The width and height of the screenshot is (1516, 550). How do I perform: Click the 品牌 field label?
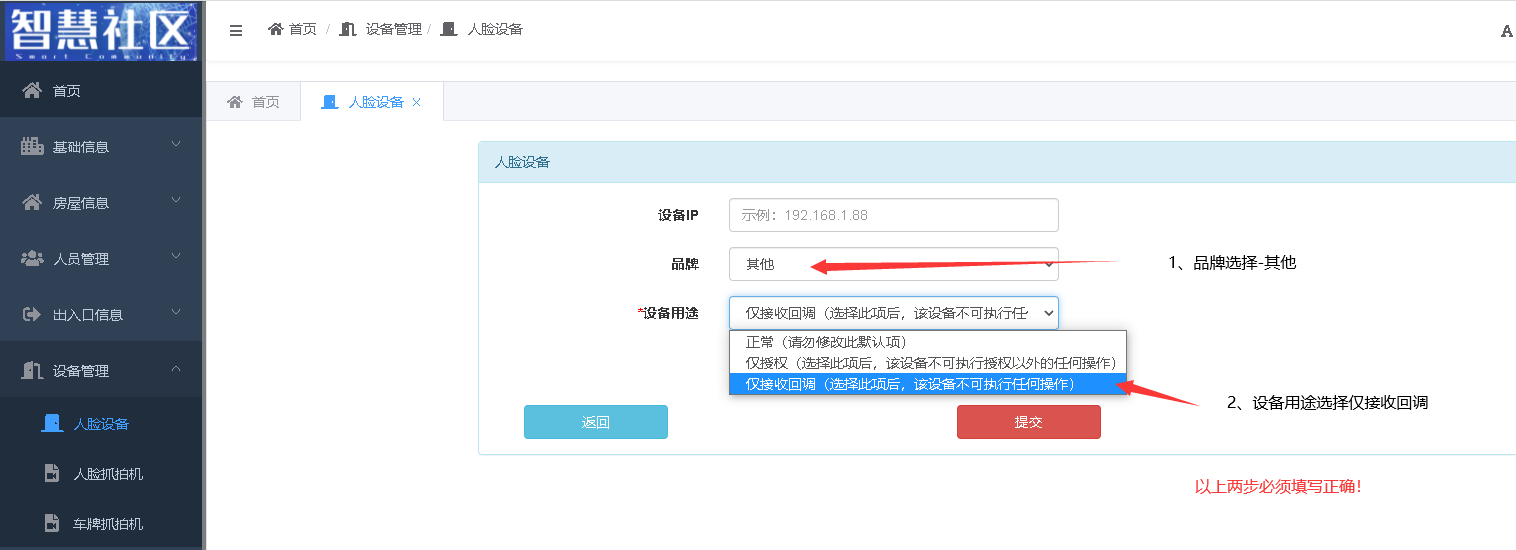point(685,264)
